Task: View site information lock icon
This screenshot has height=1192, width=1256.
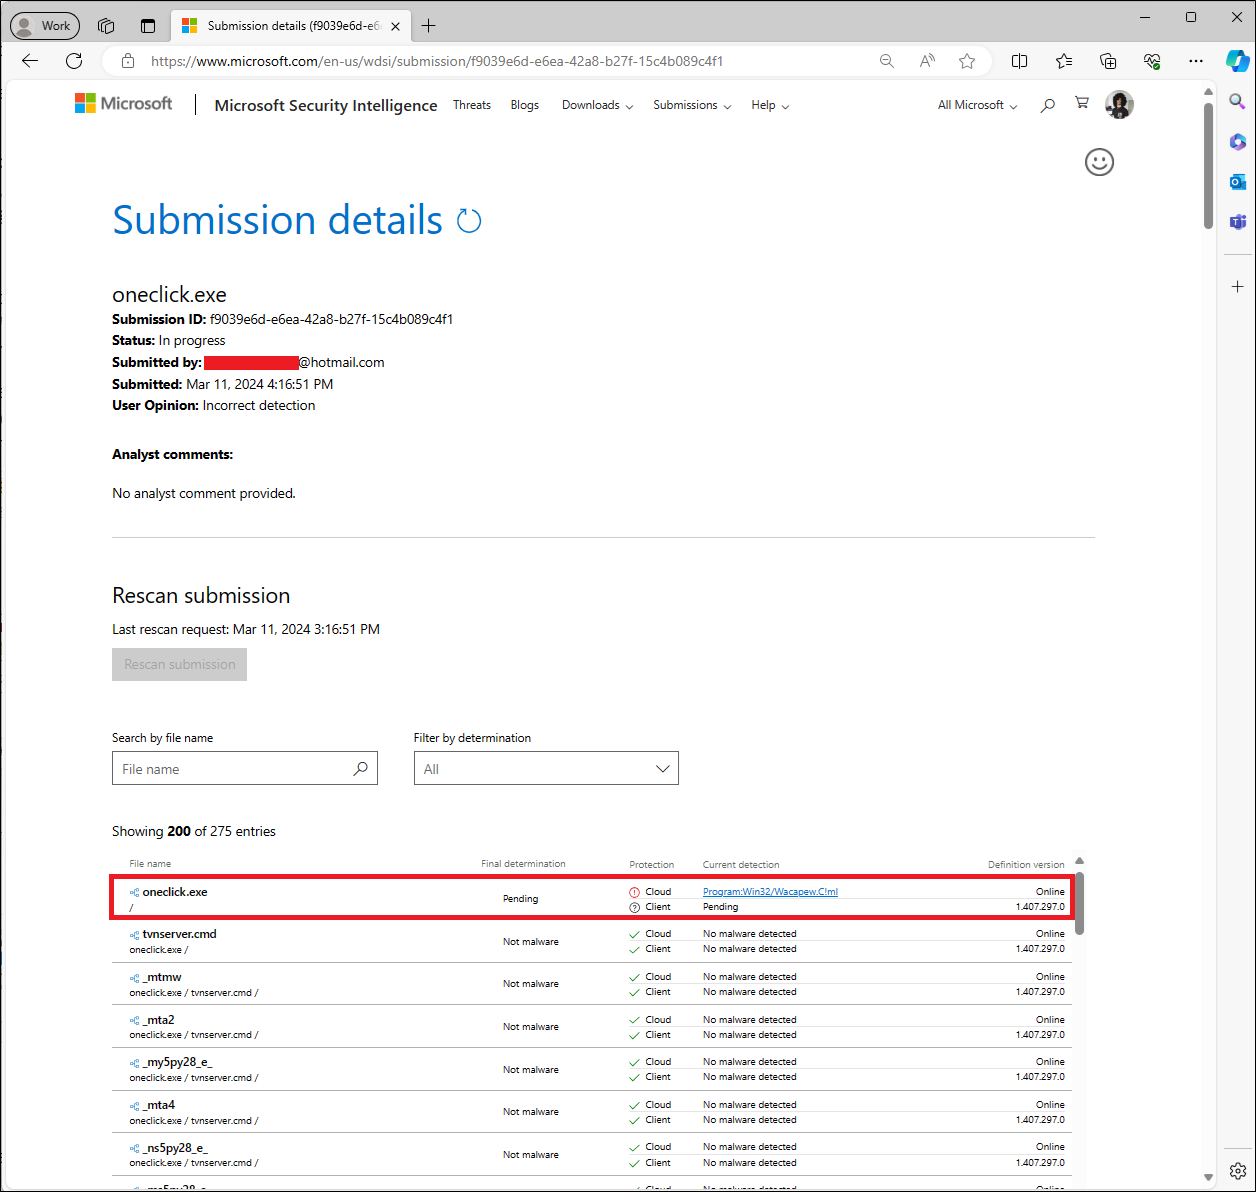Action: (127, 61)
